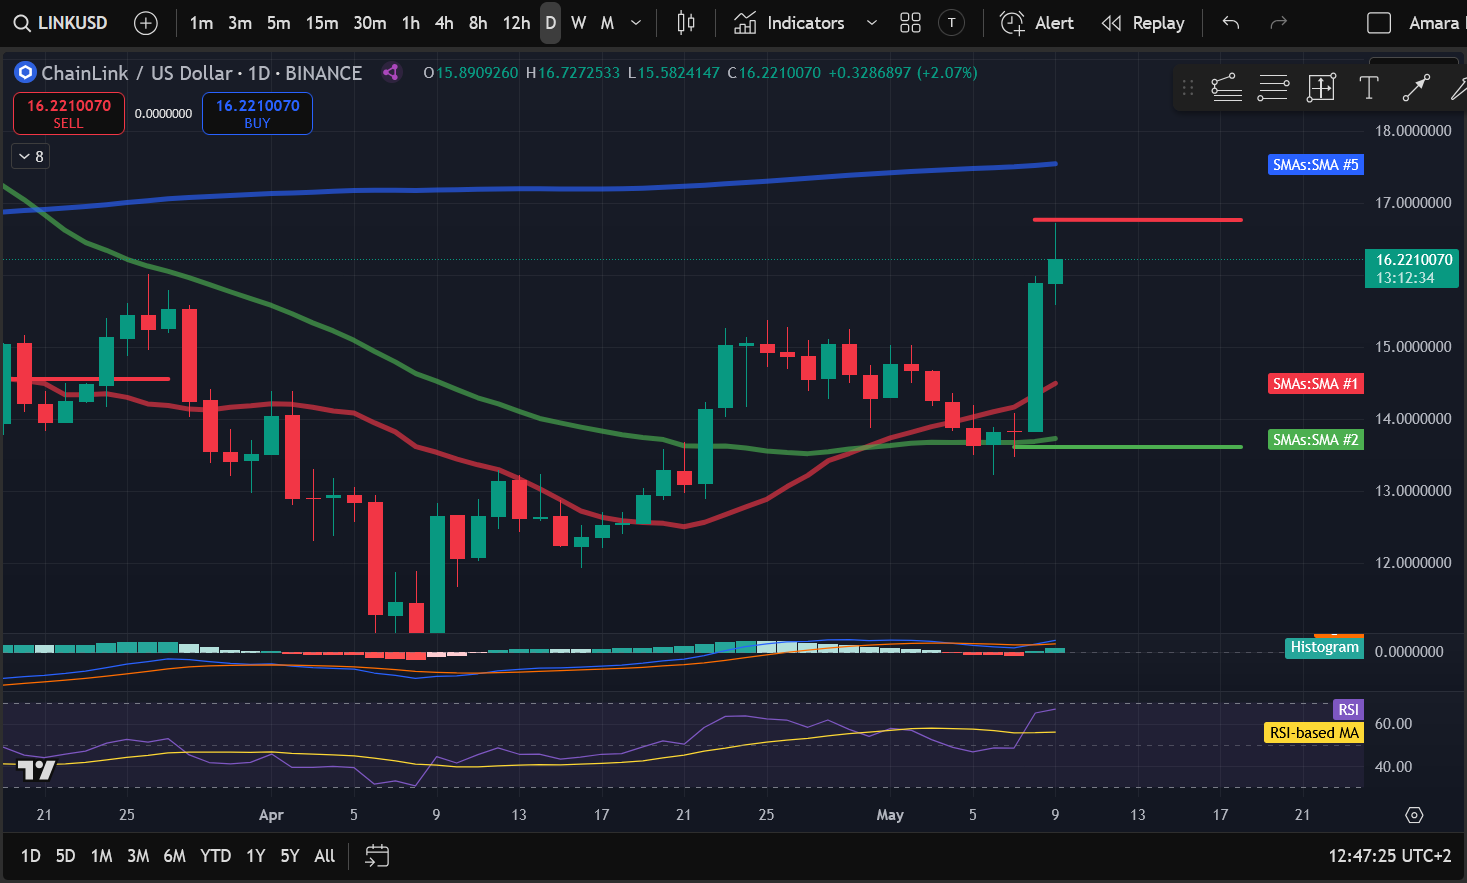Click the purple RSI label
Viewport: 1467px width, 883px height.
(x=1348, y=710)
